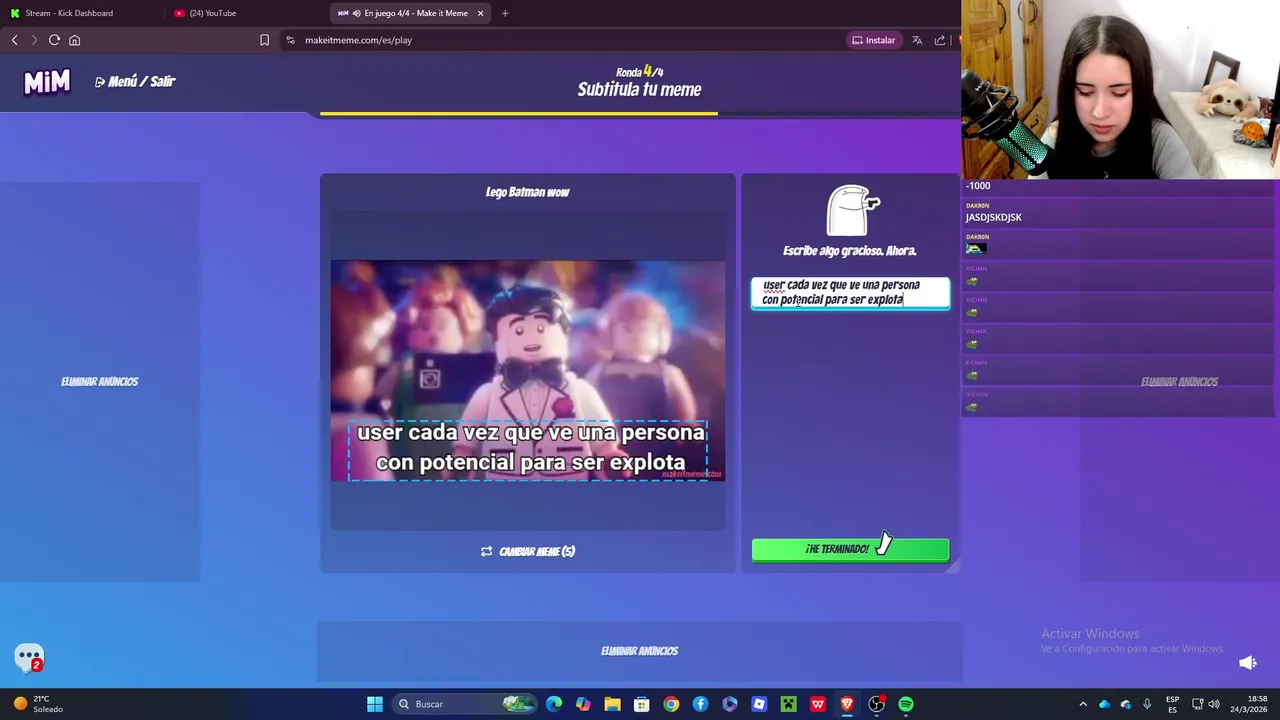Viewport: 1280px width, 720px height.
Task: Switch to Stream - Kick Dashboard tab
Action: coord(80,13)
